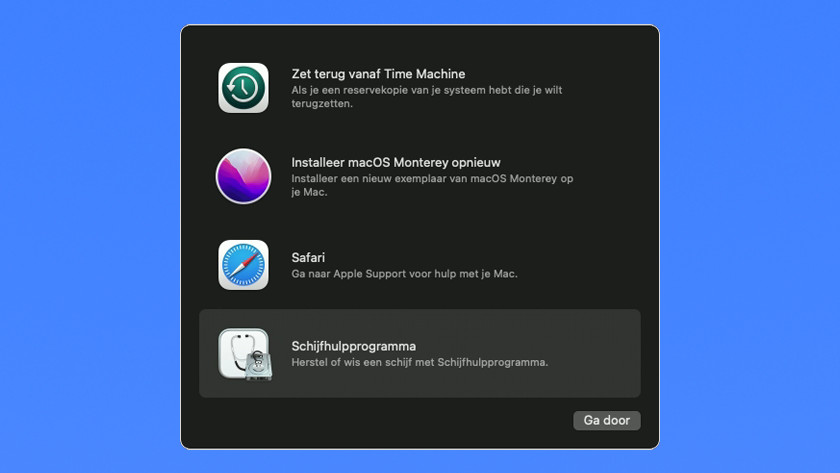The image size is (840, 473).
Task: Select 'Installeer macOS Monterey opnieuw' title
Action: pyautogui.click(x=396, y=162)
